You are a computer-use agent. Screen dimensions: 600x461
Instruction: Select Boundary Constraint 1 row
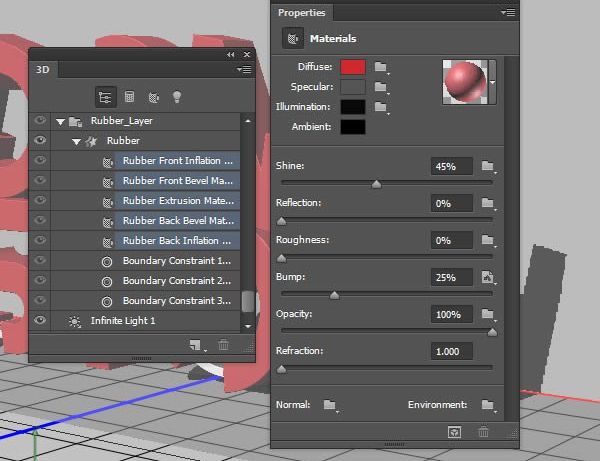coord(145,261)
